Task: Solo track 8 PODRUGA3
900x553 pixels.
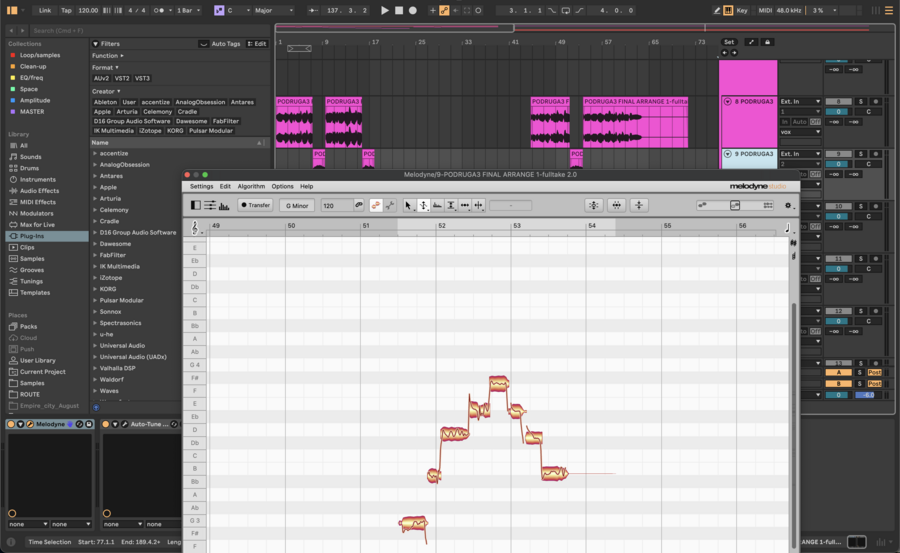Action: click(860, 102)
